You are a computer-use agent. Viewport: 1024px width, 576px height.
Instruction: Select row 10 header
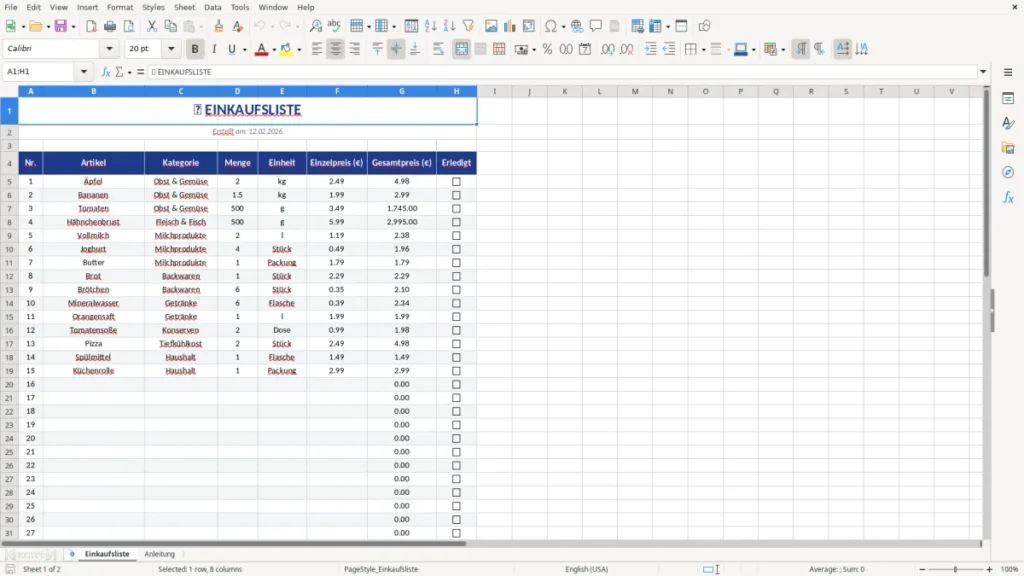tap(9, 249)
